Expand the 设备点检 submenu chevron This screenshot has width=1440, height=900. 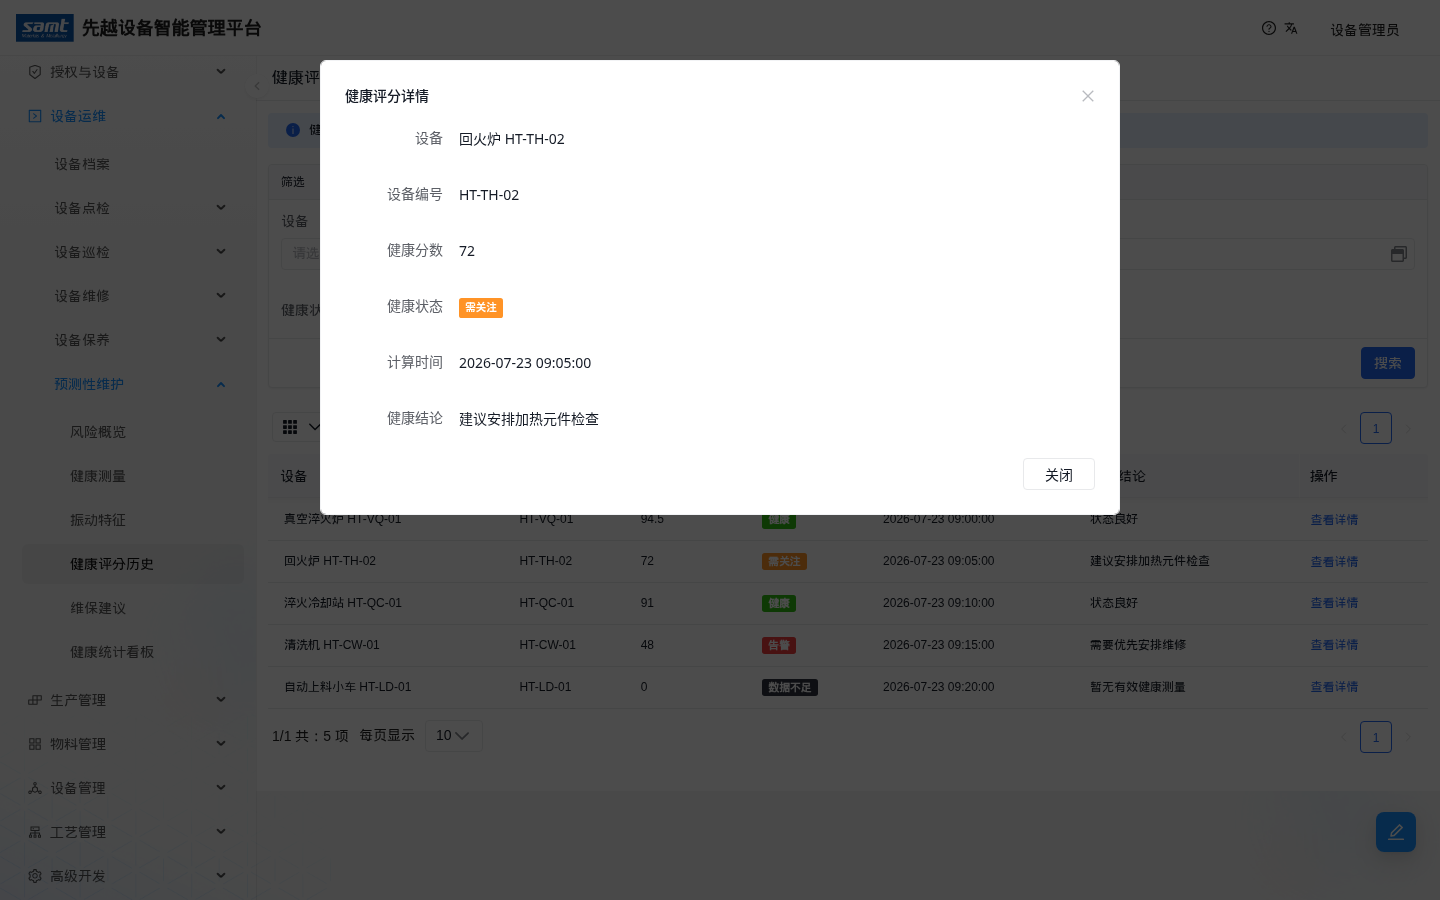221,208
